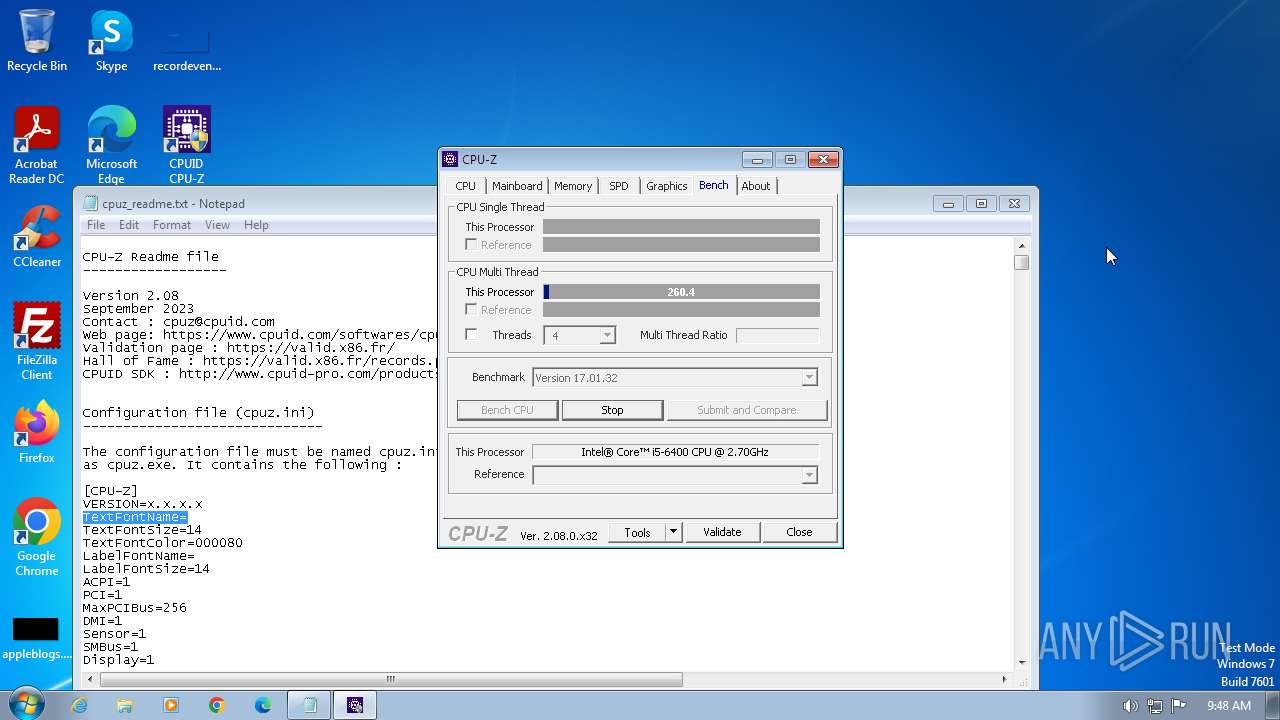Open the Benchmark version dropdown
This screenshot has height=720, width=1280.
coord(809,377)
